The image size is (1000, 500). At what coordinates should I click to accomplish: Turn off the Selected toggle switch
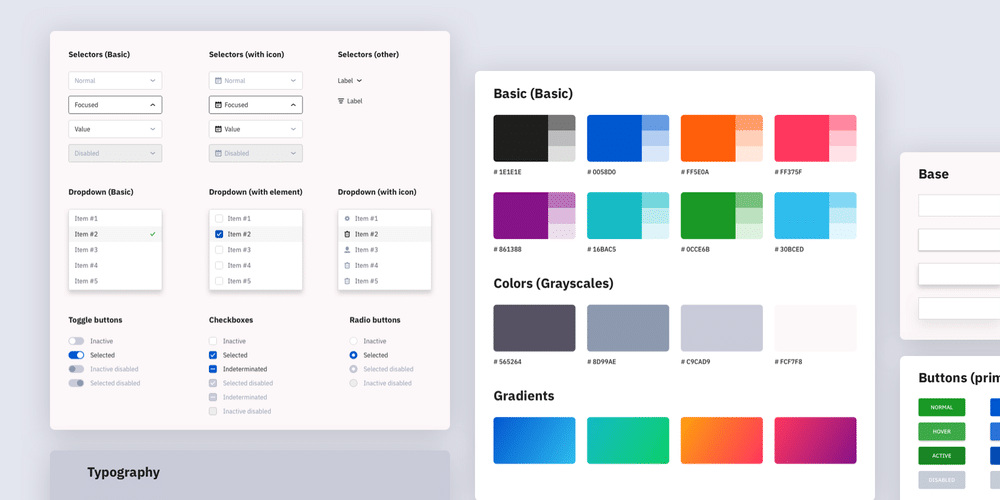[76, 355]
